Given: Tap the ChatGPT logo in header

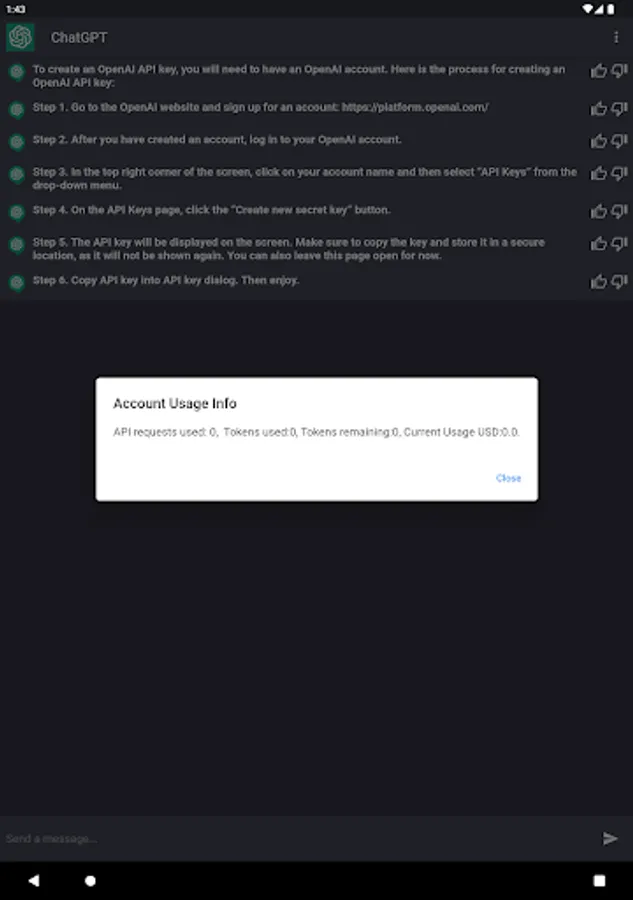Looking at the screenshot, I should coord(20,37).
